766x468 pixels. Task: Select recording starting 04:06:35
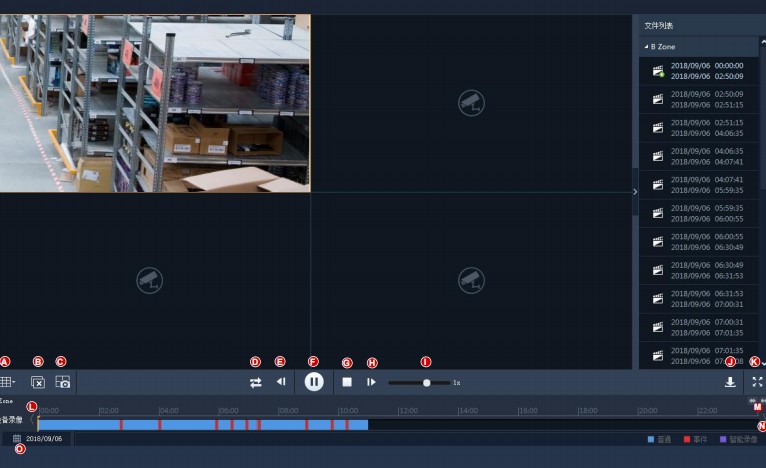click(x=700, y=156)
